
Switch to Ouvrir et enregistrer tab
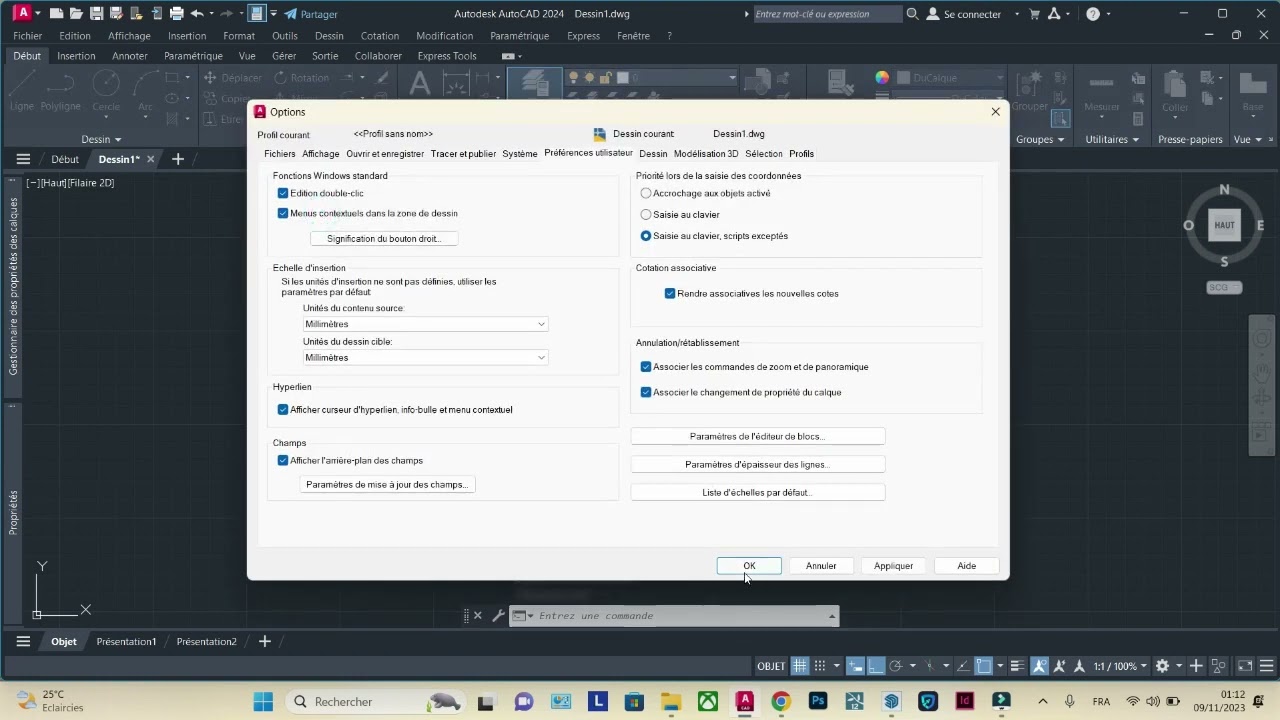point(385,154)
